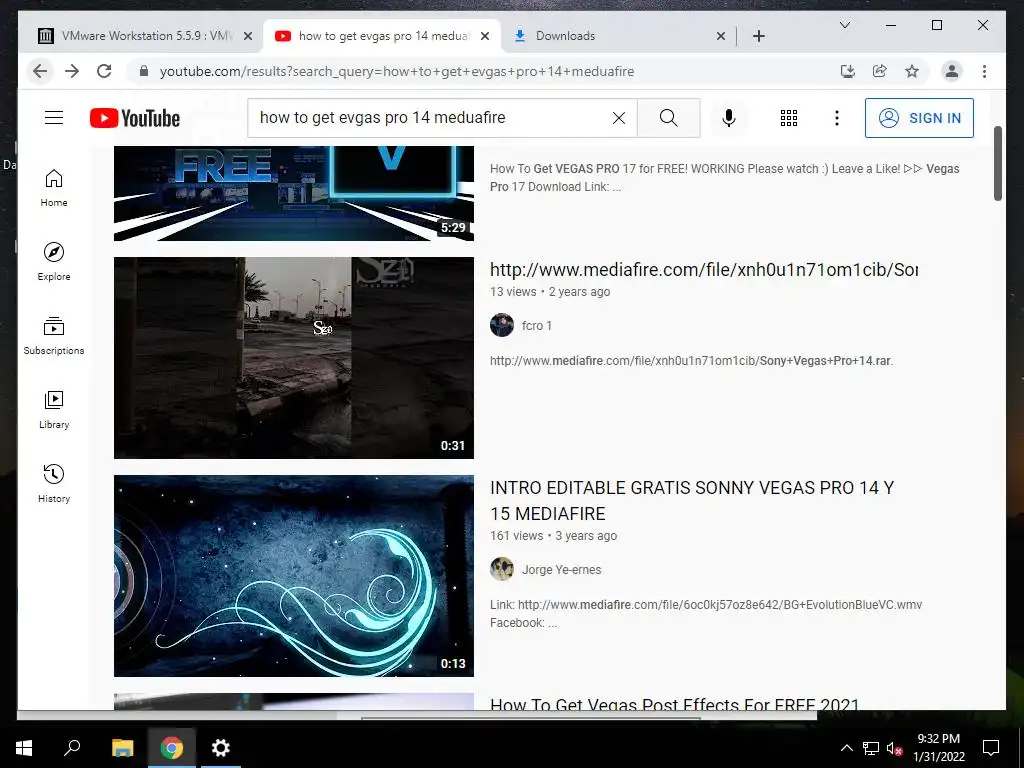Close the Downloads tab
1024x768 pixels.
point(720,36)
